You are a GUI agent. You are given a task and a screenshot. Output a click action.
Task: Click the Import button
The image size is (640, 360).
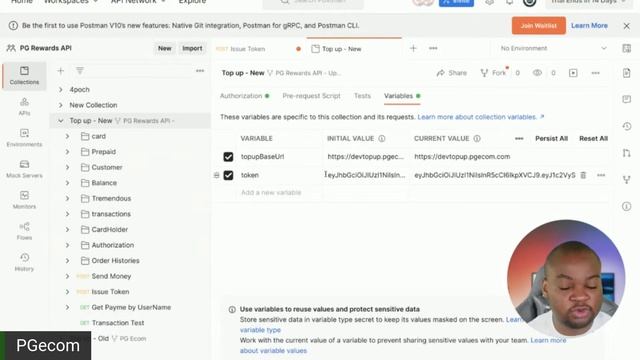tap(192, 48)
